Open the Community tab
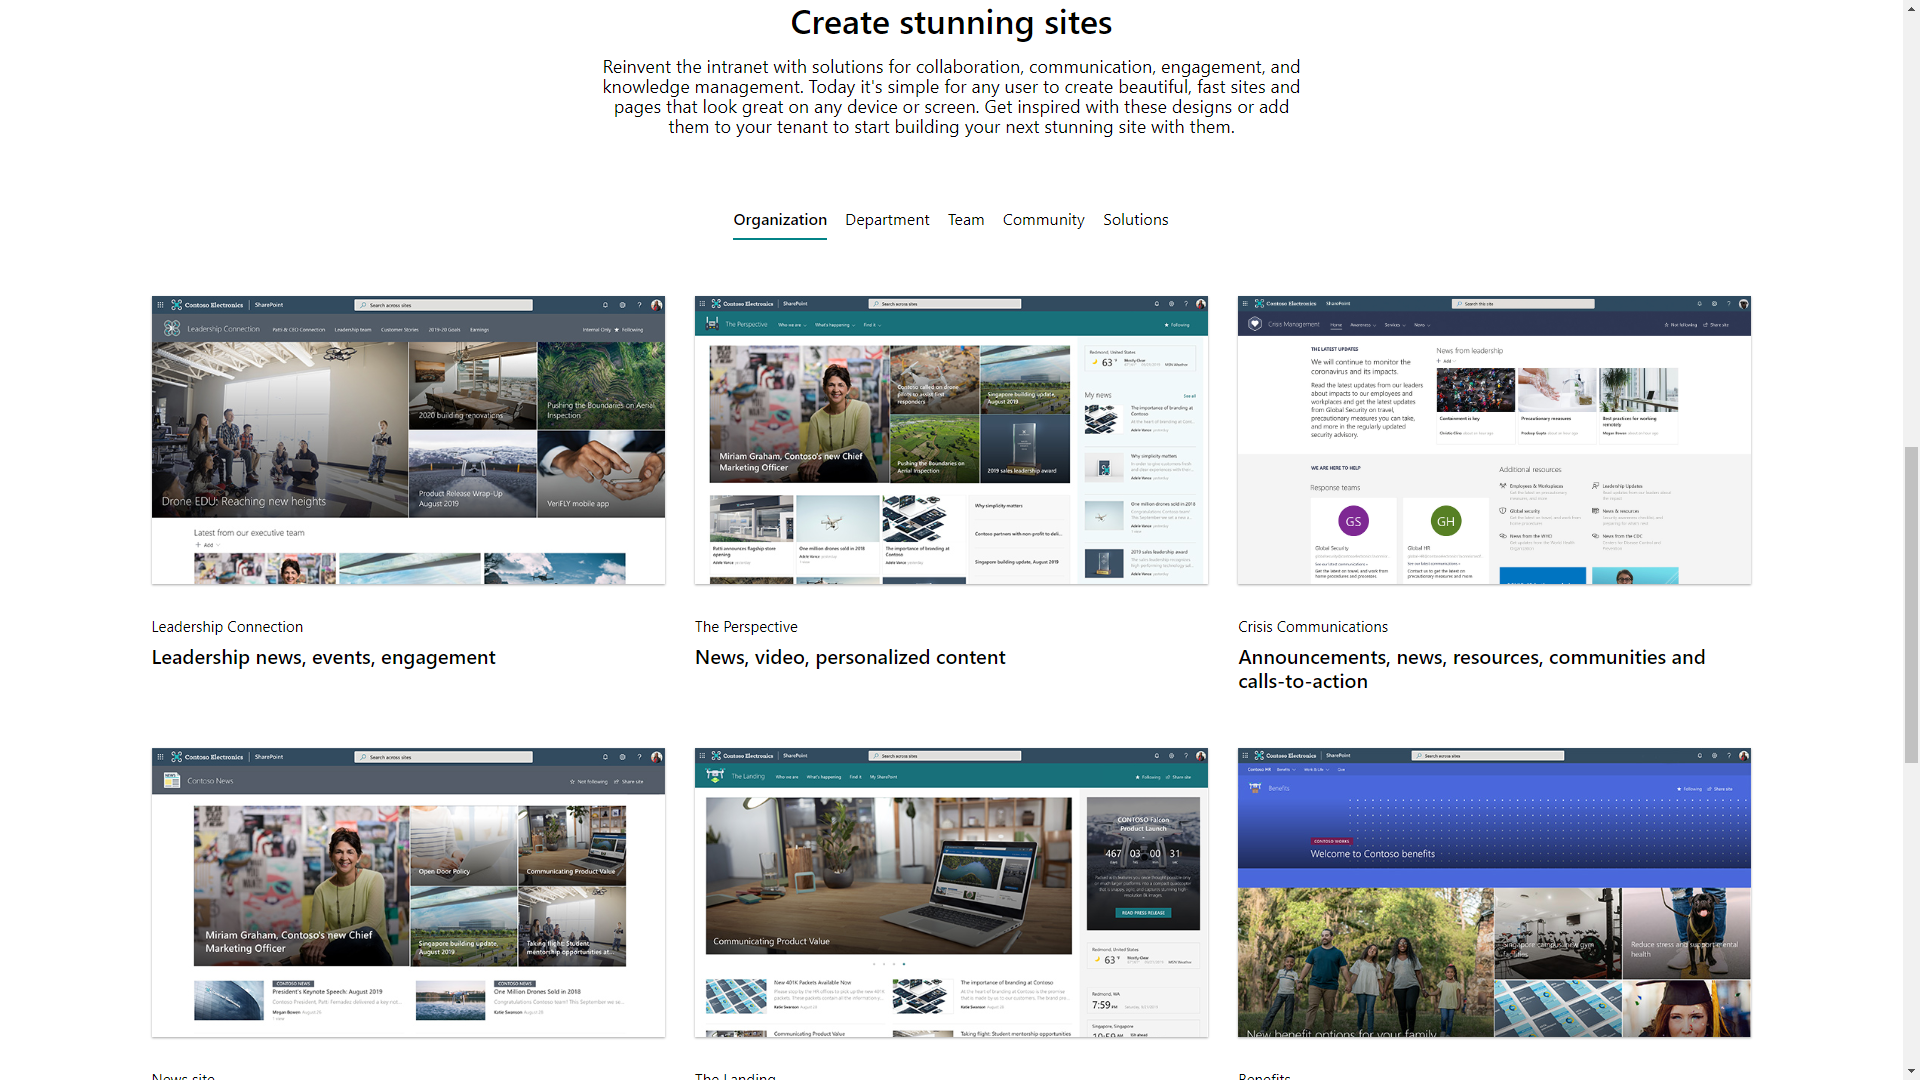The image size is (1920, 1080). tap(1043, 220)
